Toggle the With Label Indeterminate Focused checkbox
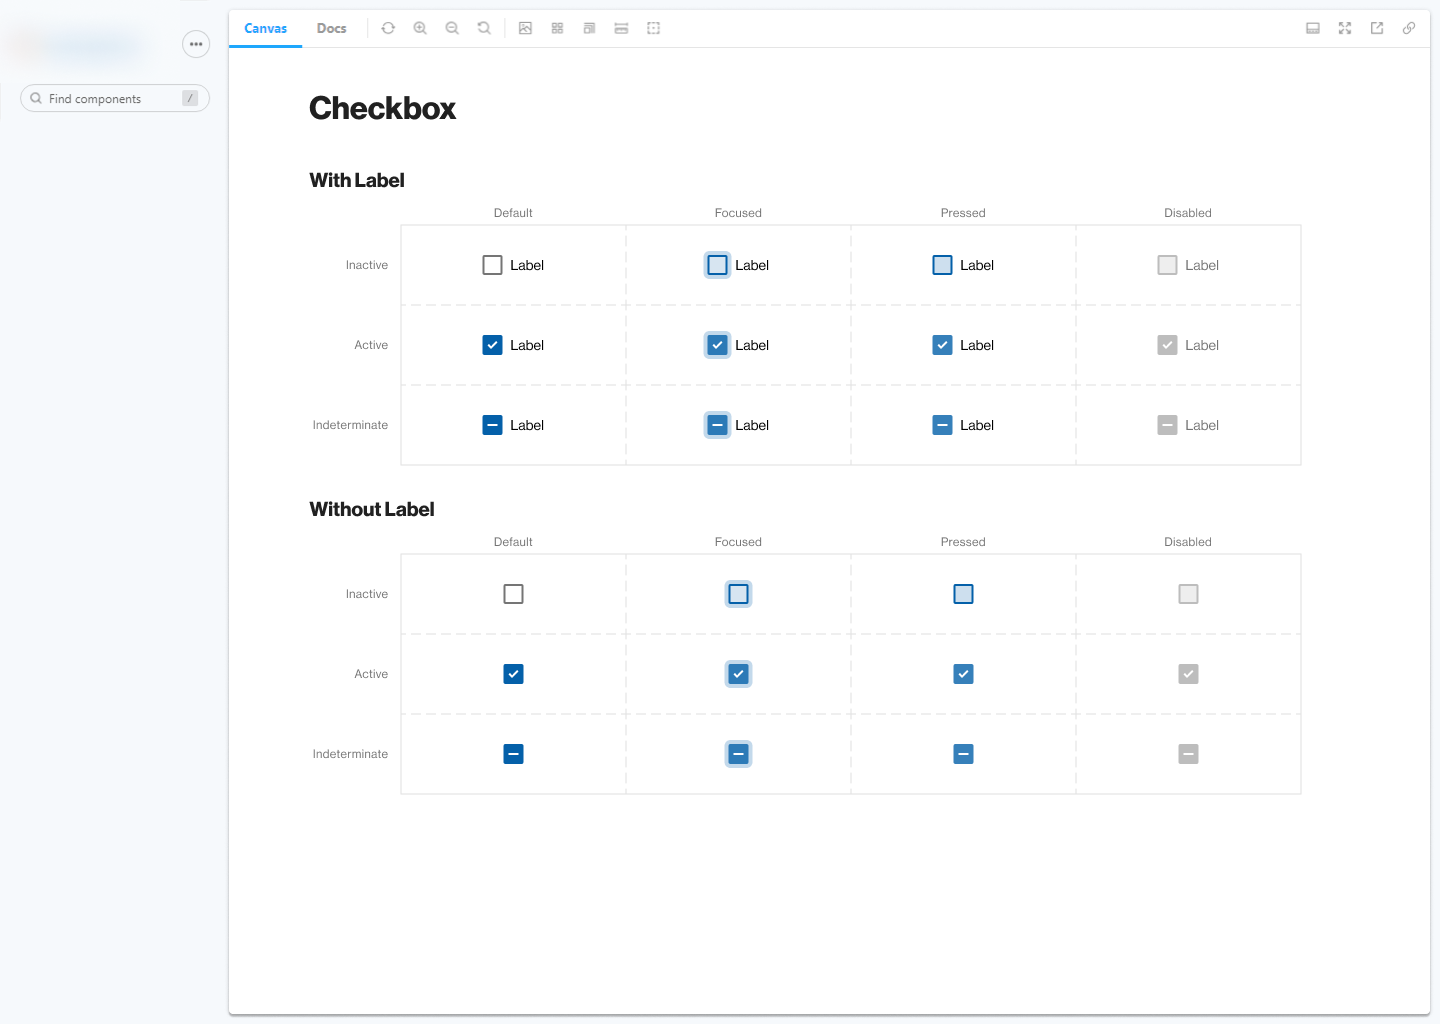Viewport: 1440px width, 1024px height. [717, 425]
